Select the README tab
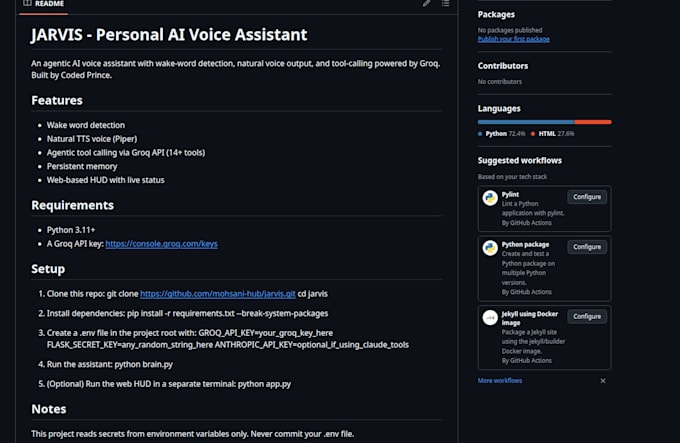 44,4
